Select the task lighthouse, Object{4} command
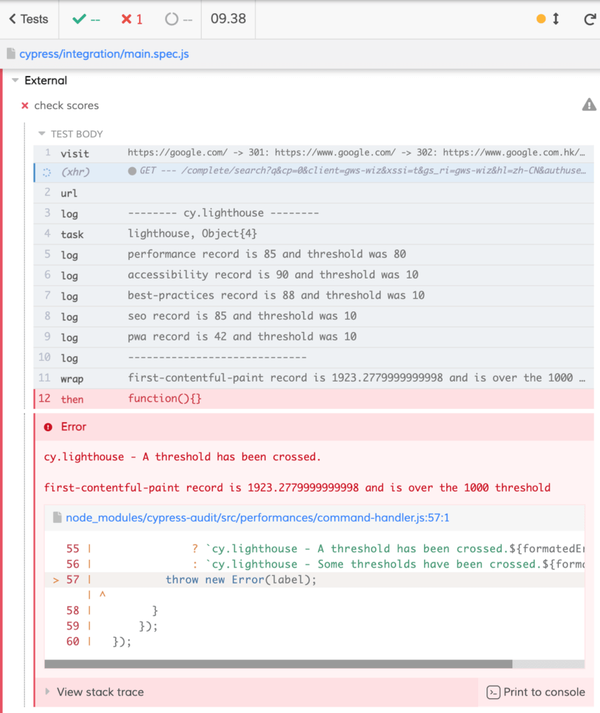The width and height of the screenshot is (600, 713). pyautogui.click(x=313, y=234)
